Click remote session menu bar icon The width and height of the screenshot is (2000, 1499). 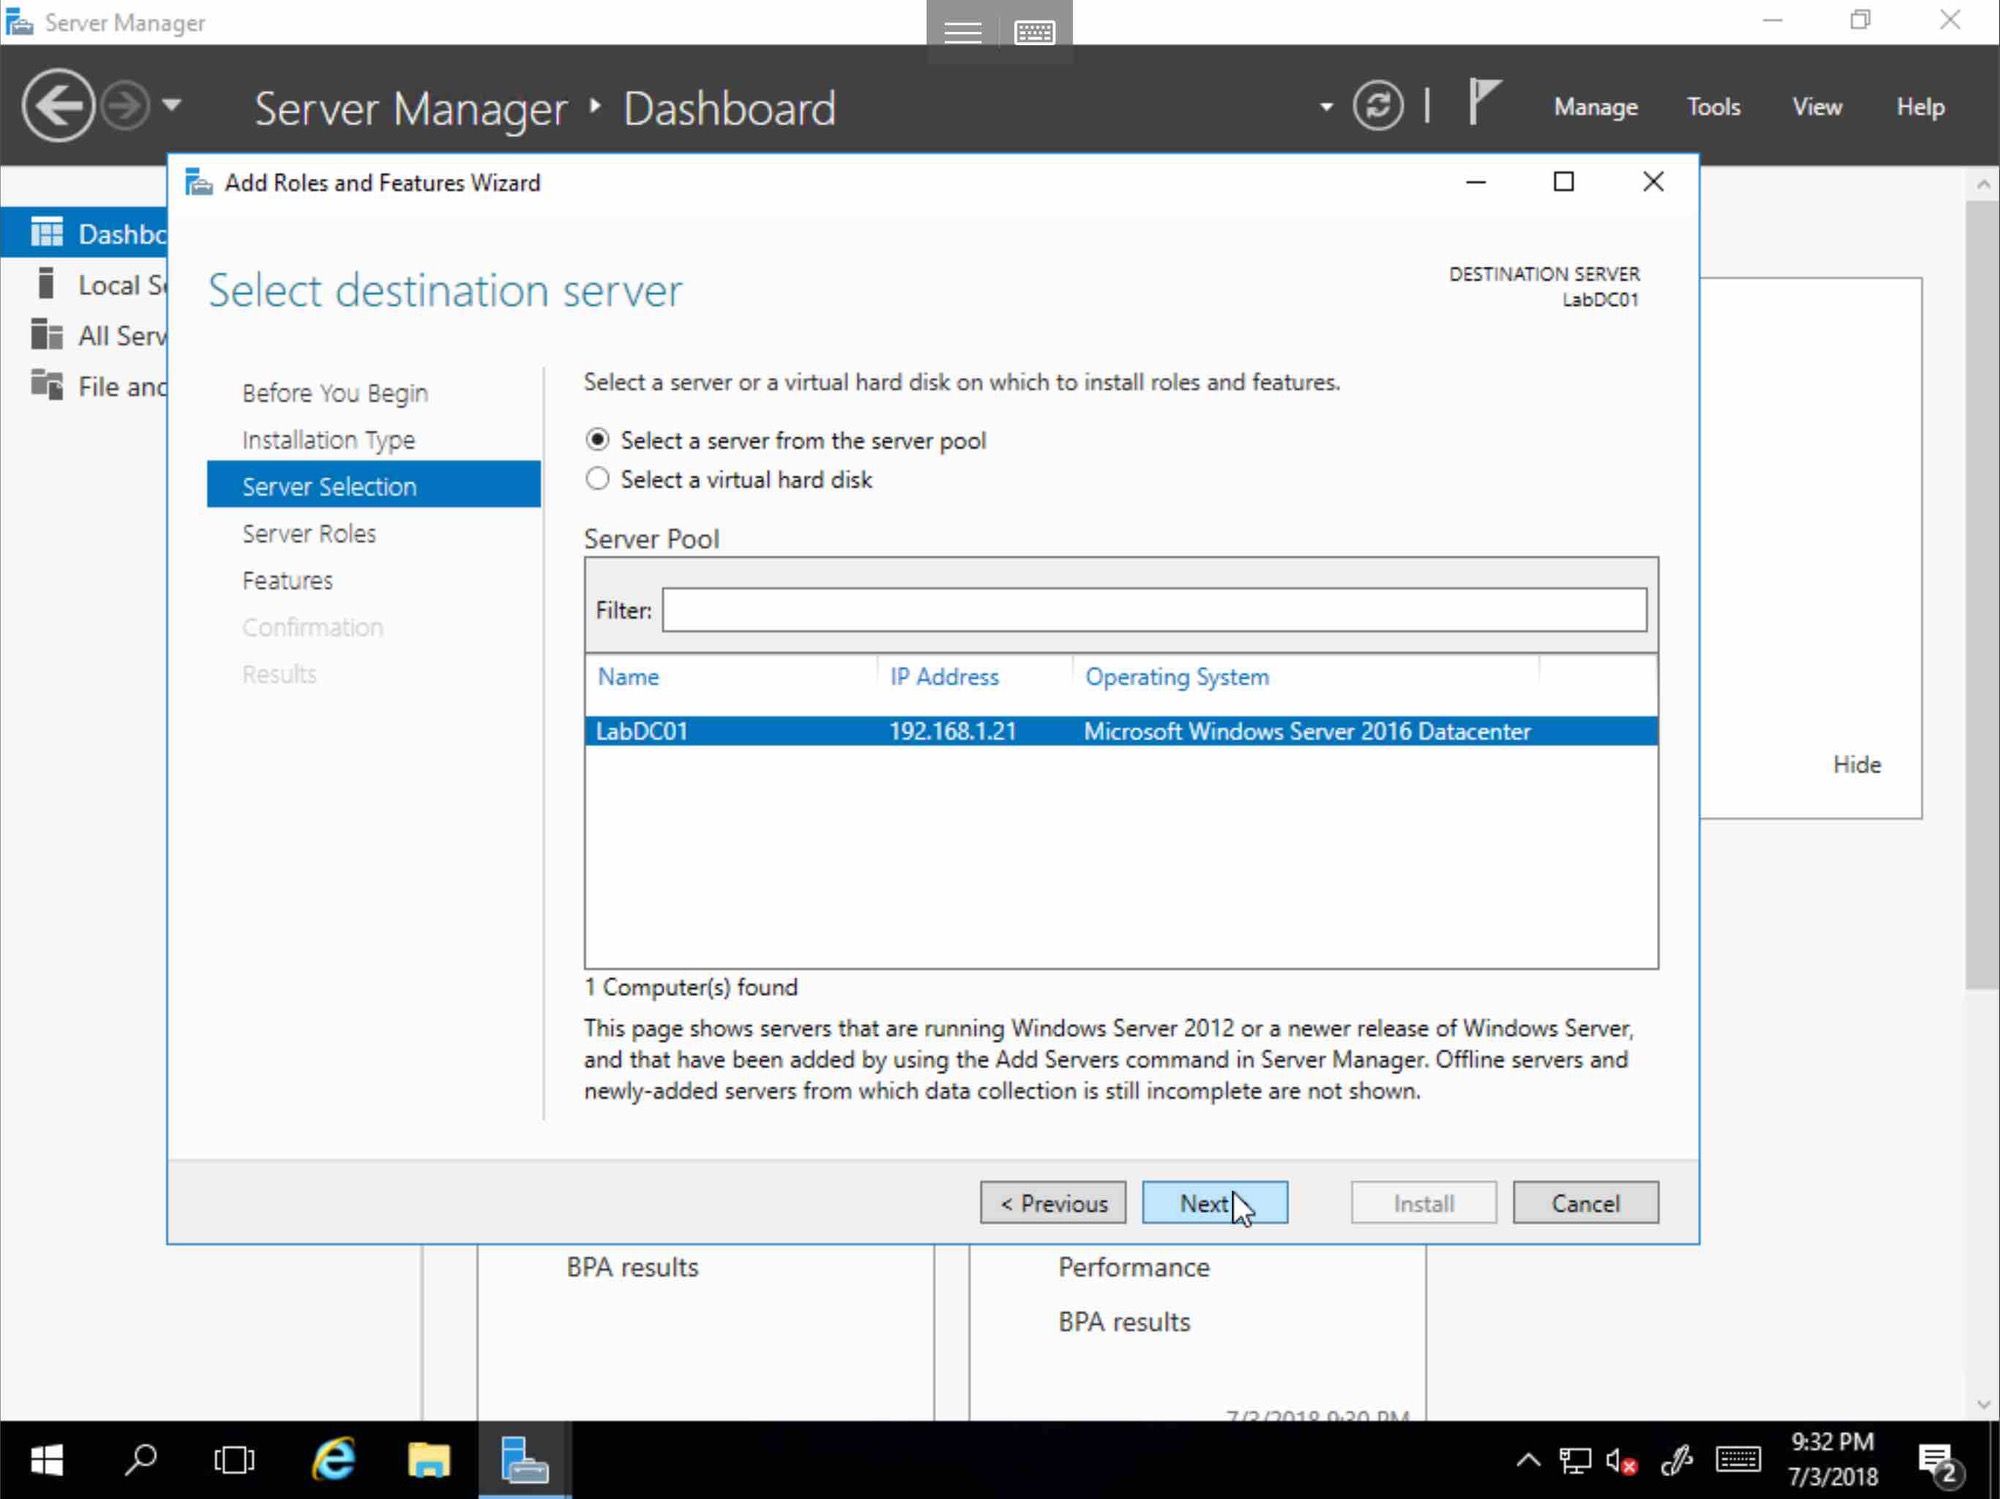[962, 32]
